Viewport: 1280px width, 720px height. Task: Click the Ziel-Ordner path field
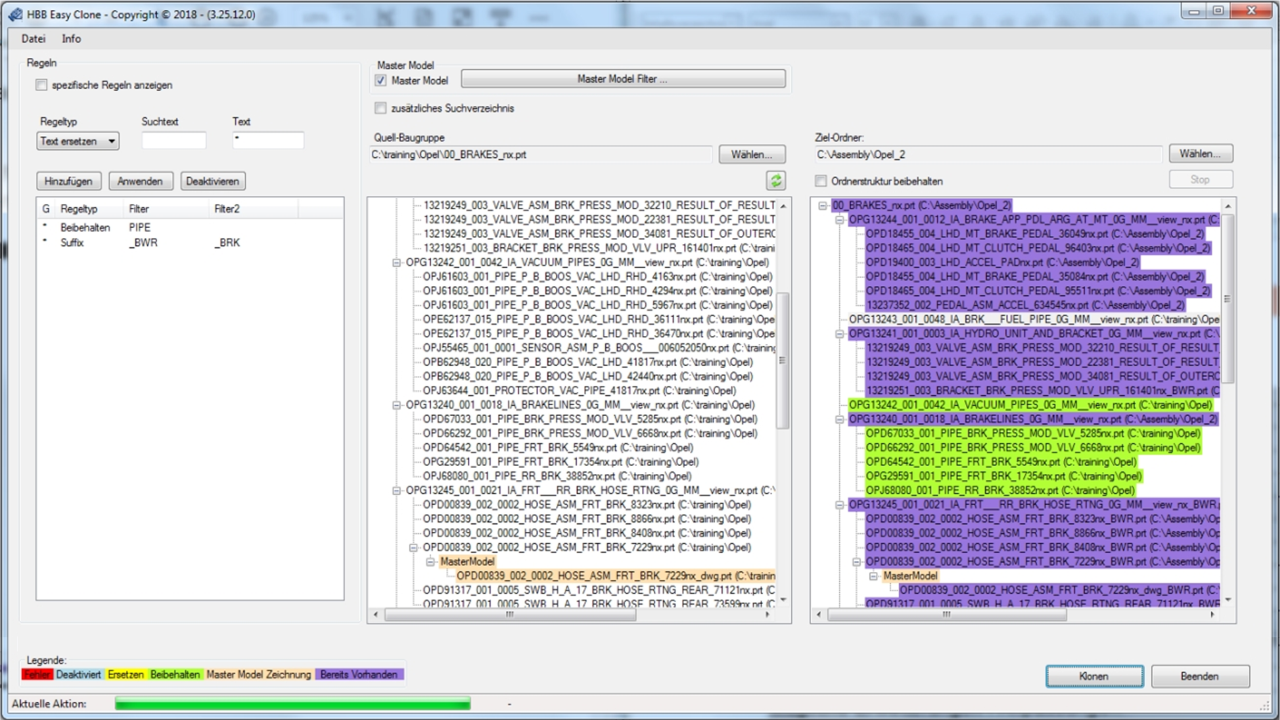click(x=988, y=155)
